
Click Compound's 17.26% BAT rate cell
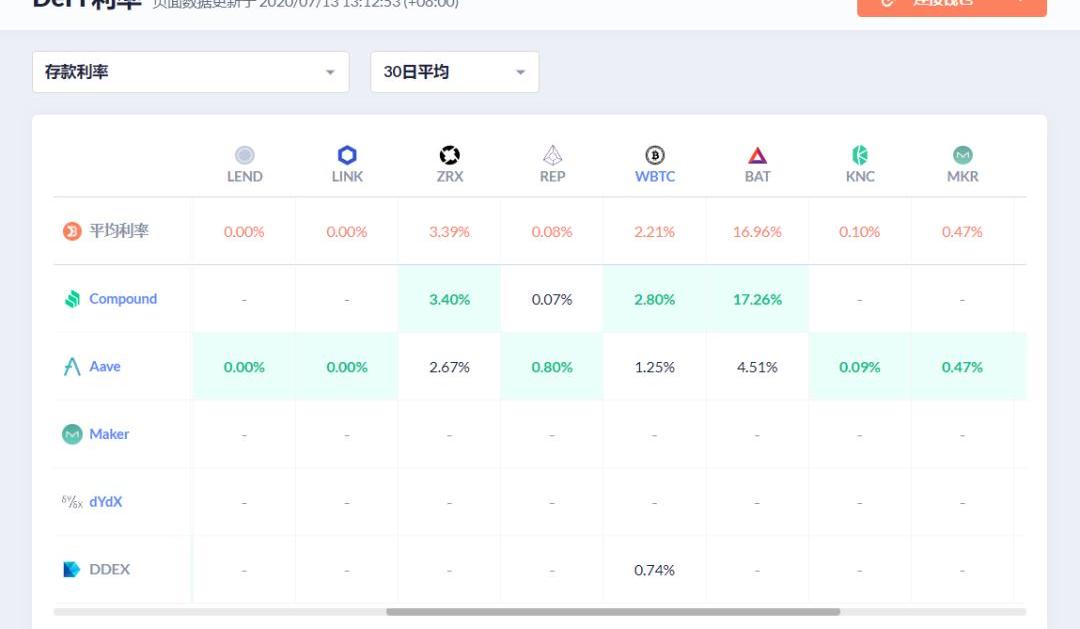(x=757, y=299)
